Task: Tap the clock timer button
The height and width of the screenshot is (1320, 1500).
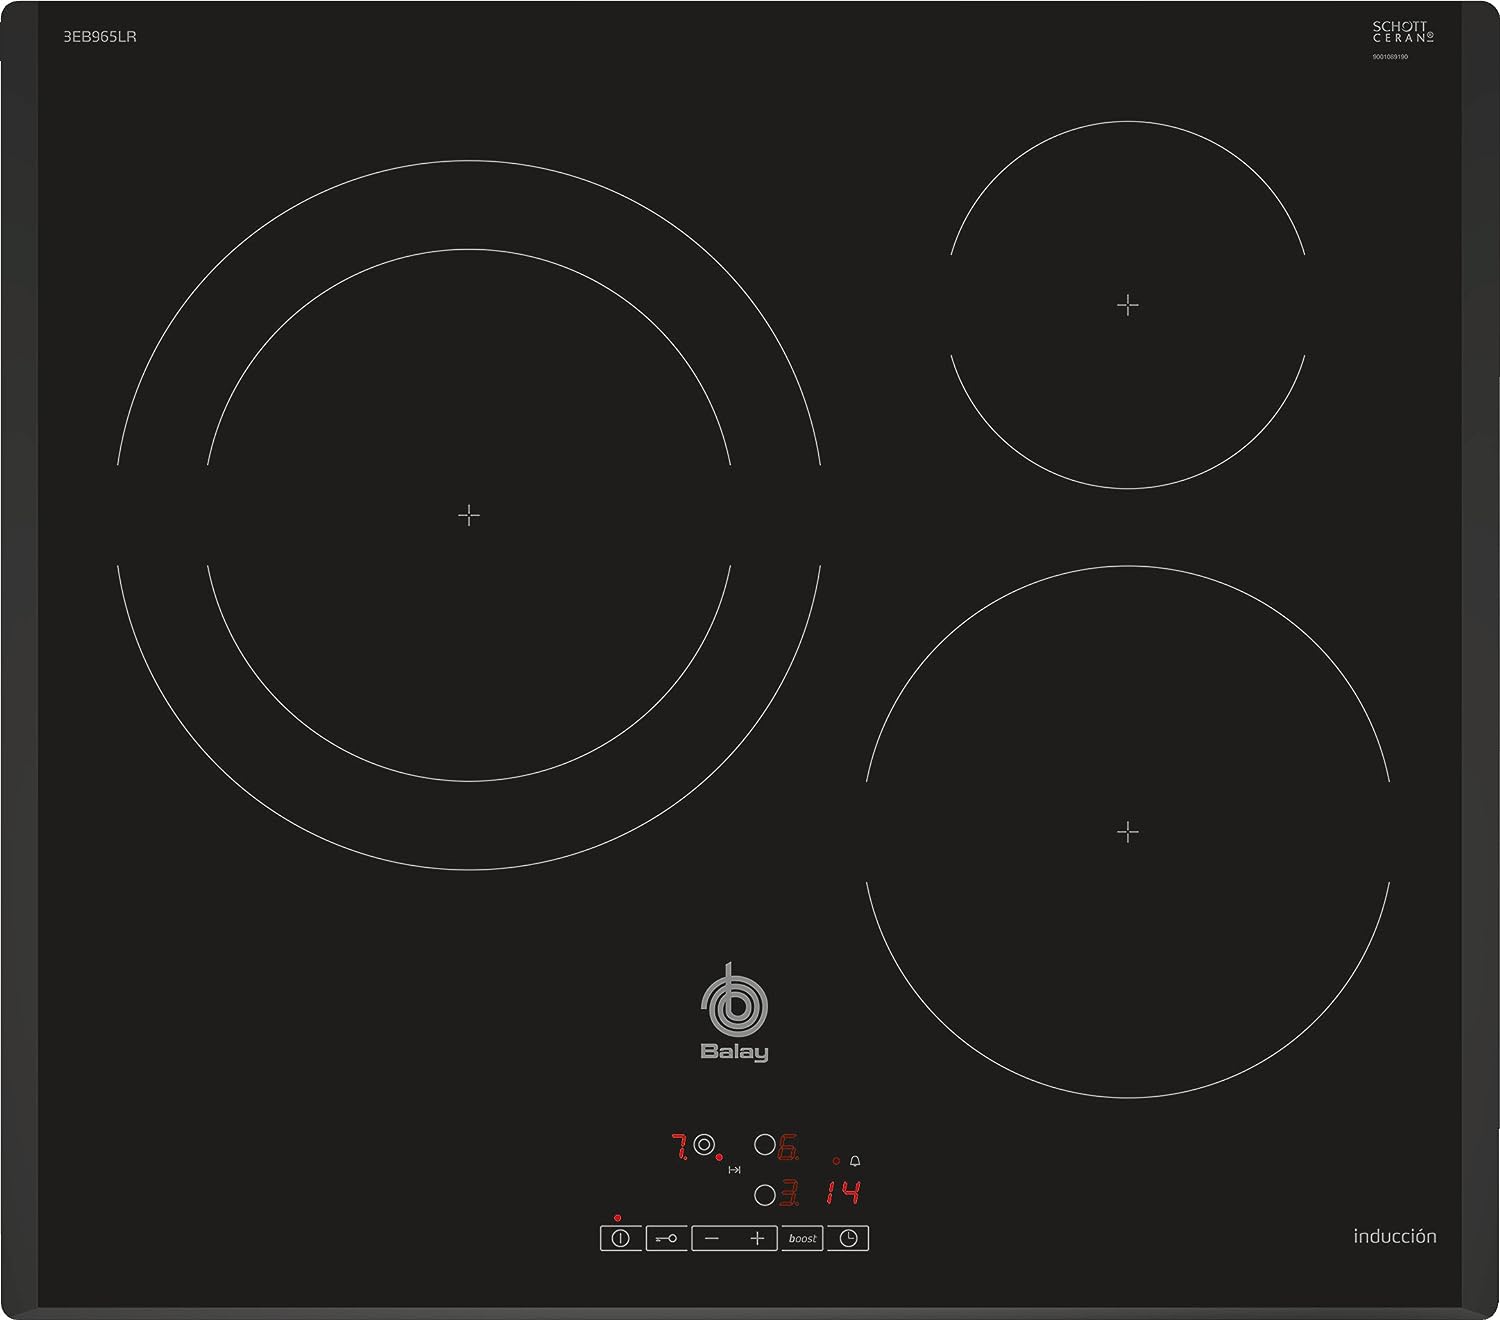Action: tap(848, 1238)
